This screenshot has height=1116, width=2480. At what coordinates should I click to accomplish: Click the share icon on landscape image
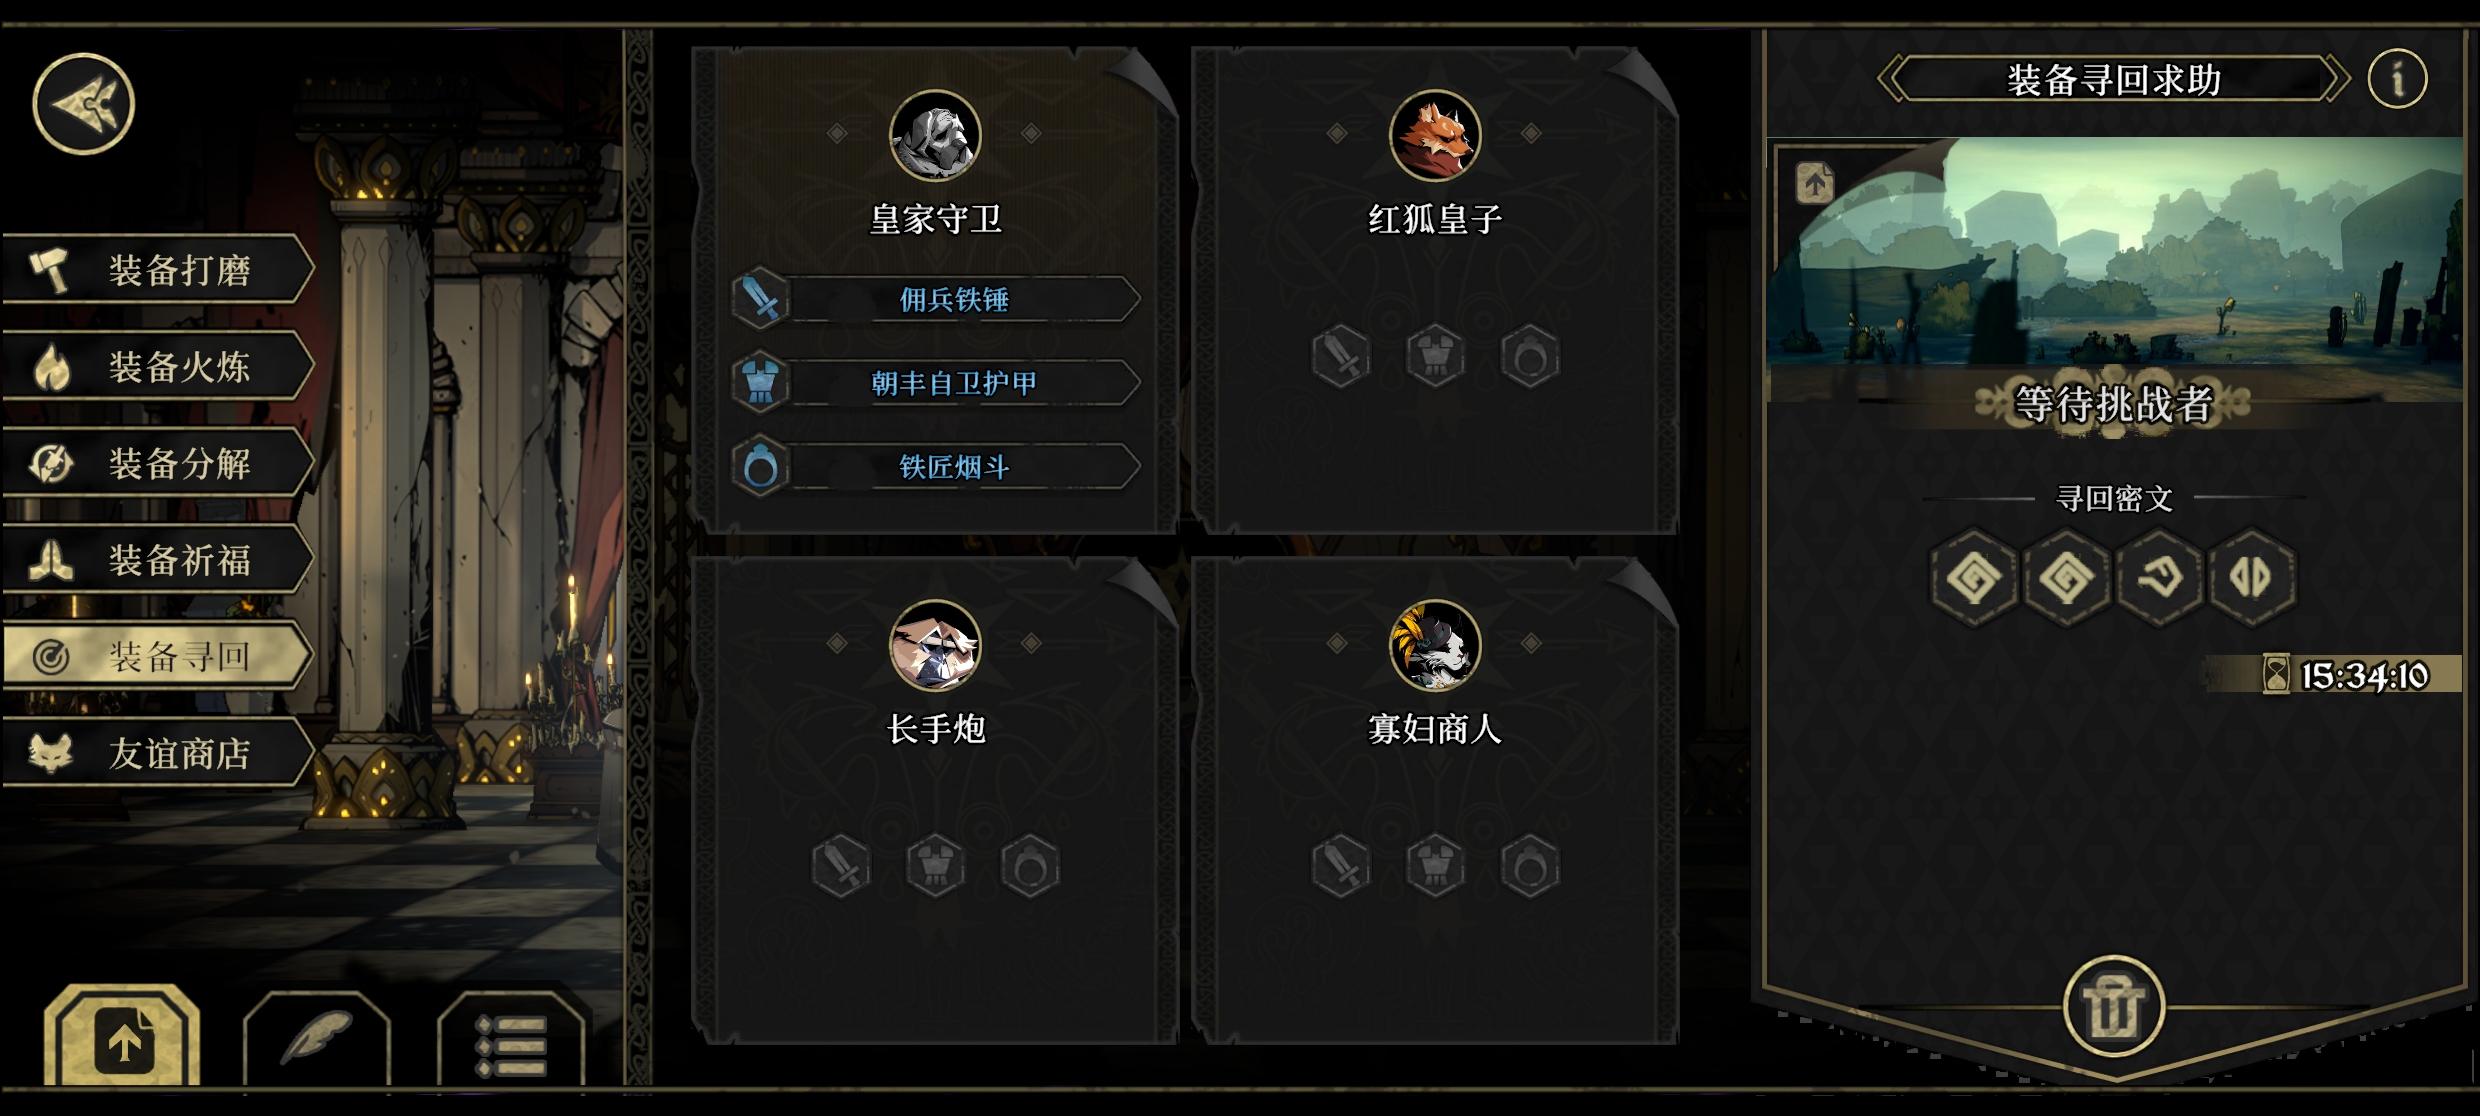[1814, 183]
